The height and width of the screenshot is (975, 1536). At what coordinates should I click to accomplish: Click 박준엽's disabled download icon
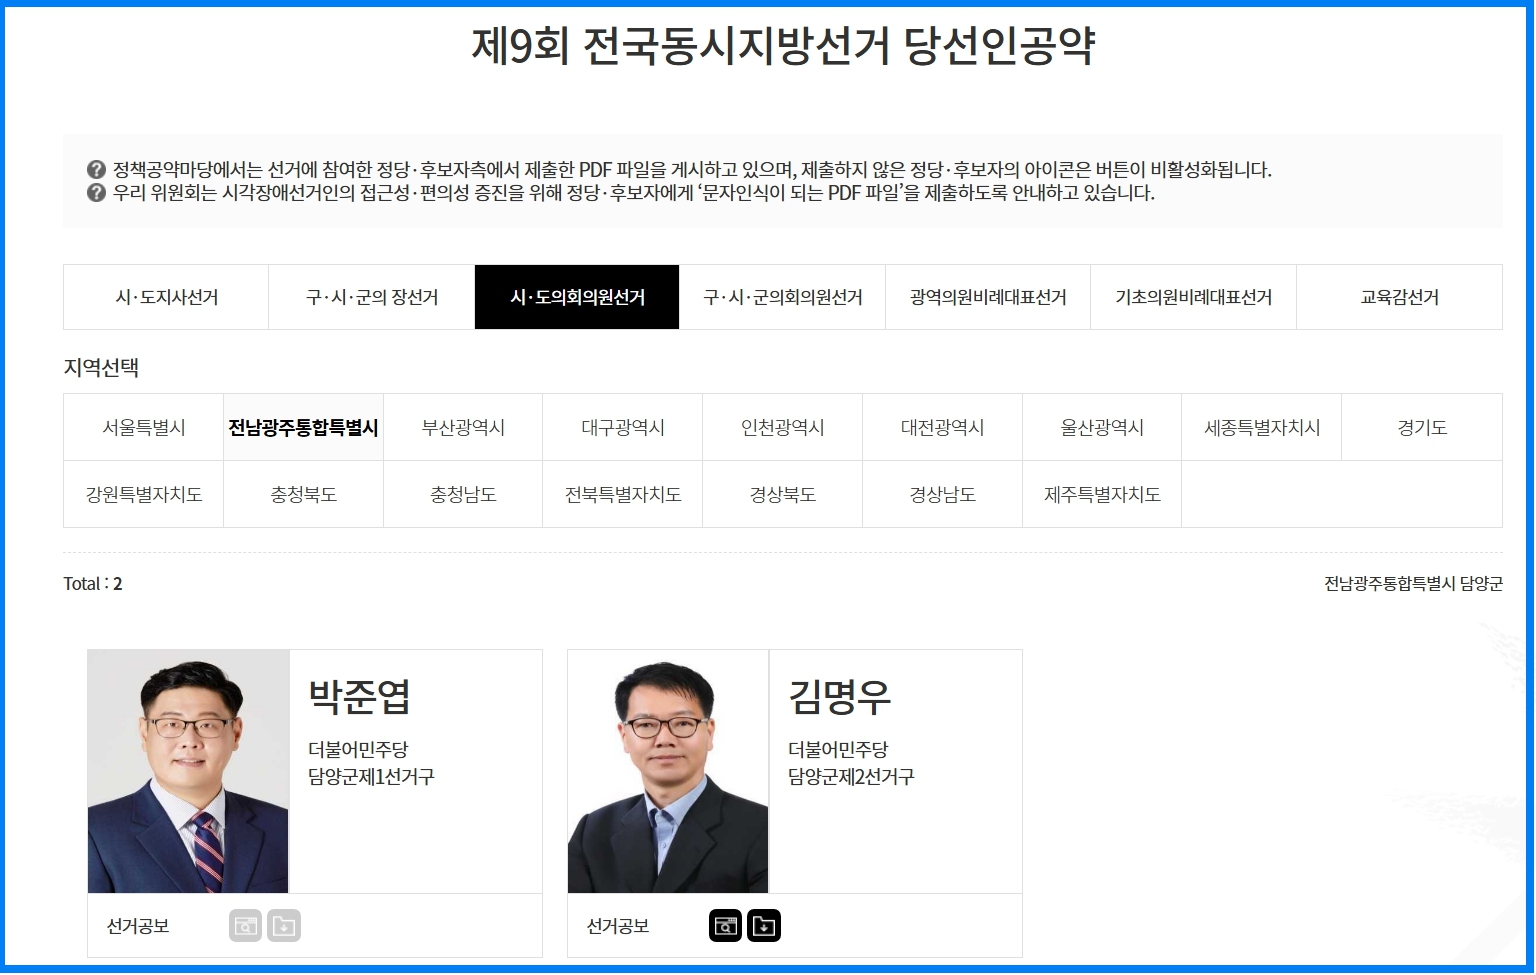[x=284, y=926]
